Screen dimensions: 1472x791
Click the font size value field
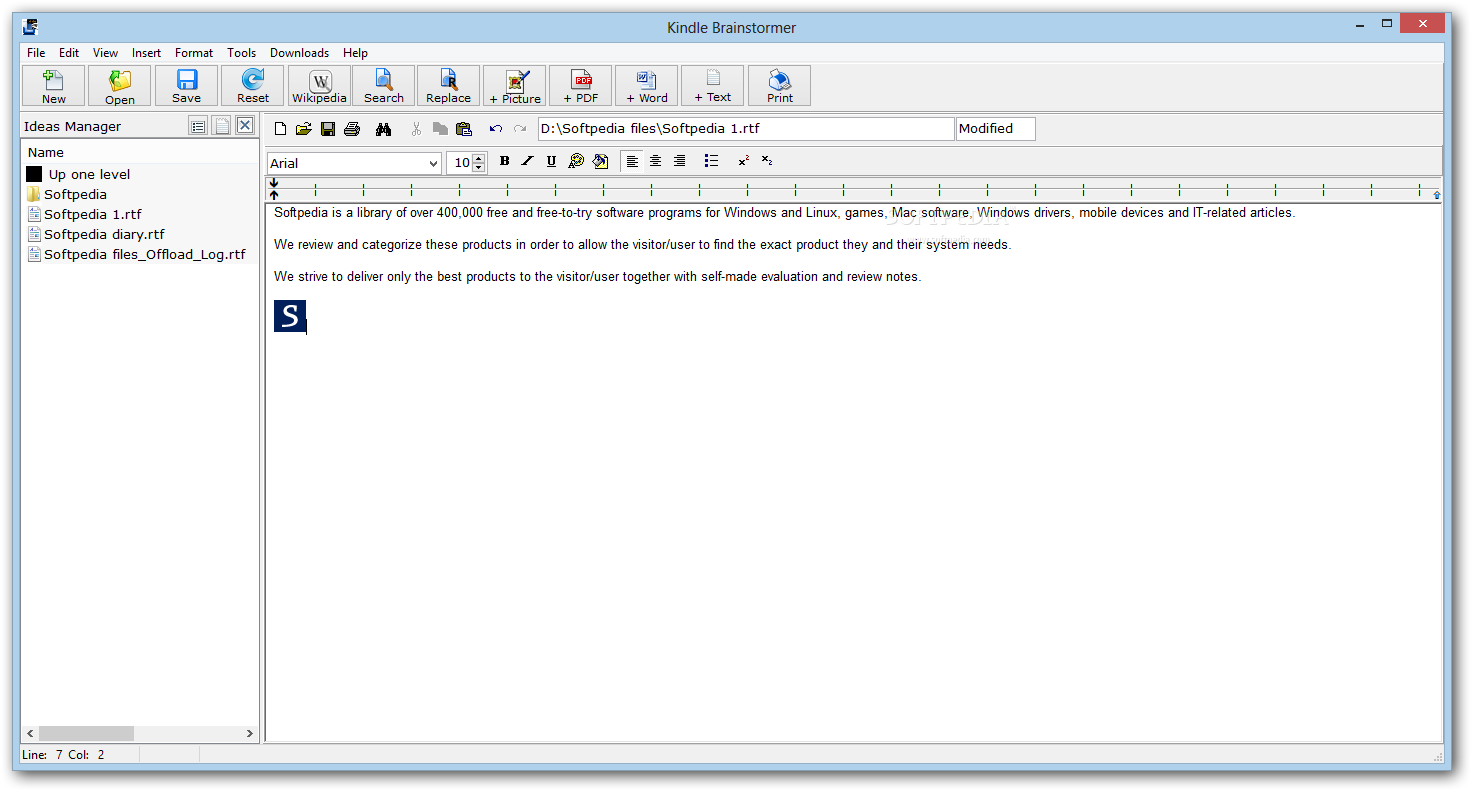click(460, 163)
